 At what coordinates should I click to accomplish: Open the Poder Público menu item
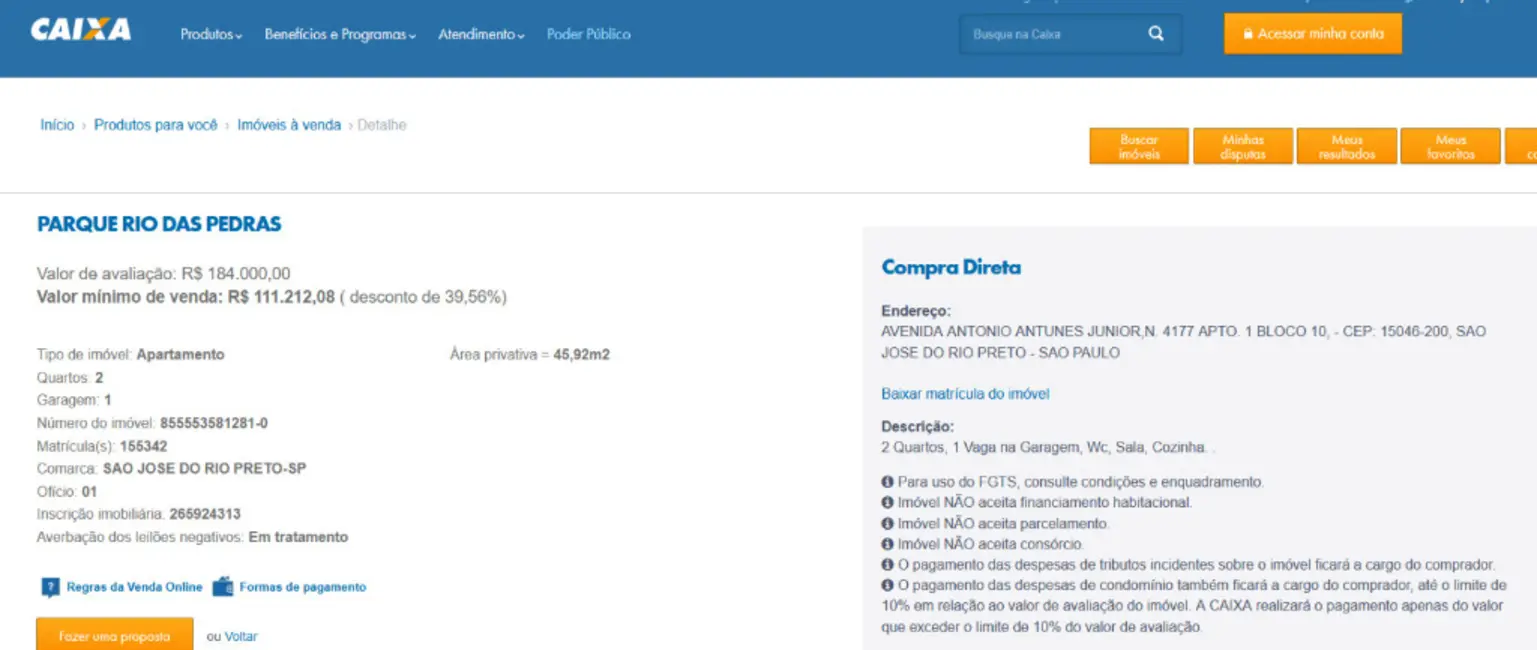coord(588,34)
